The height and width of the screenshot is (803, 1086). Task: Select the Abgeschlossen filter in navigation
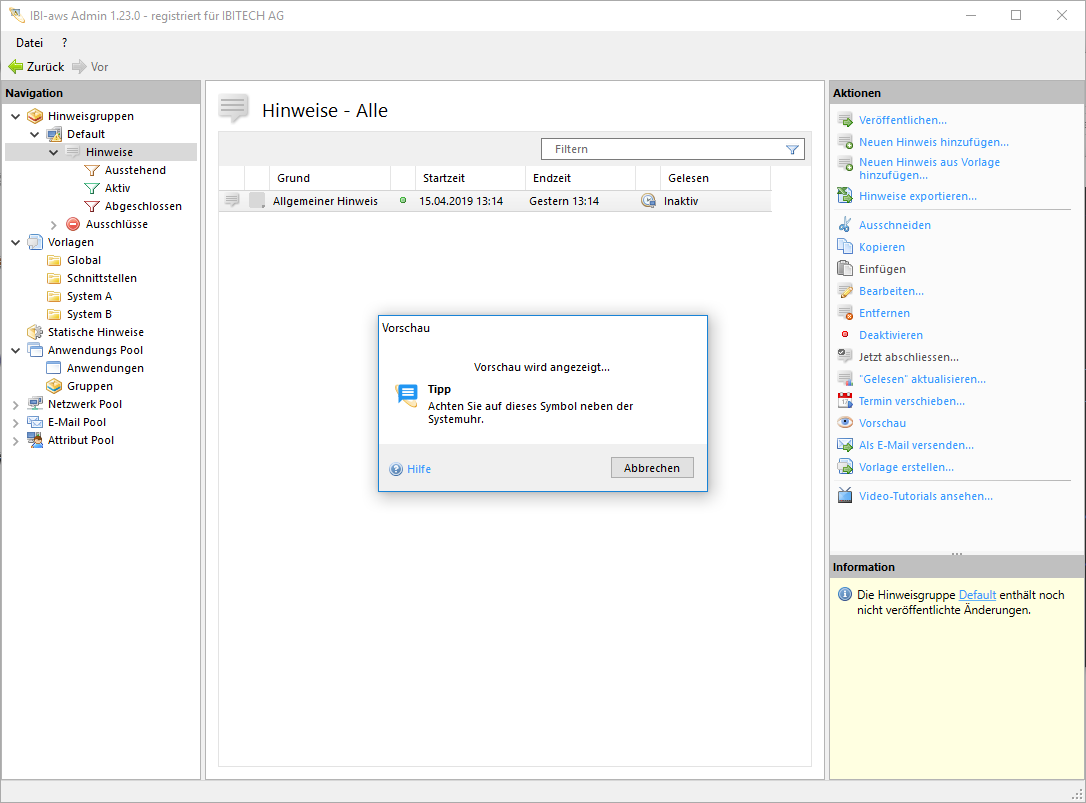[x=143, y=206]
